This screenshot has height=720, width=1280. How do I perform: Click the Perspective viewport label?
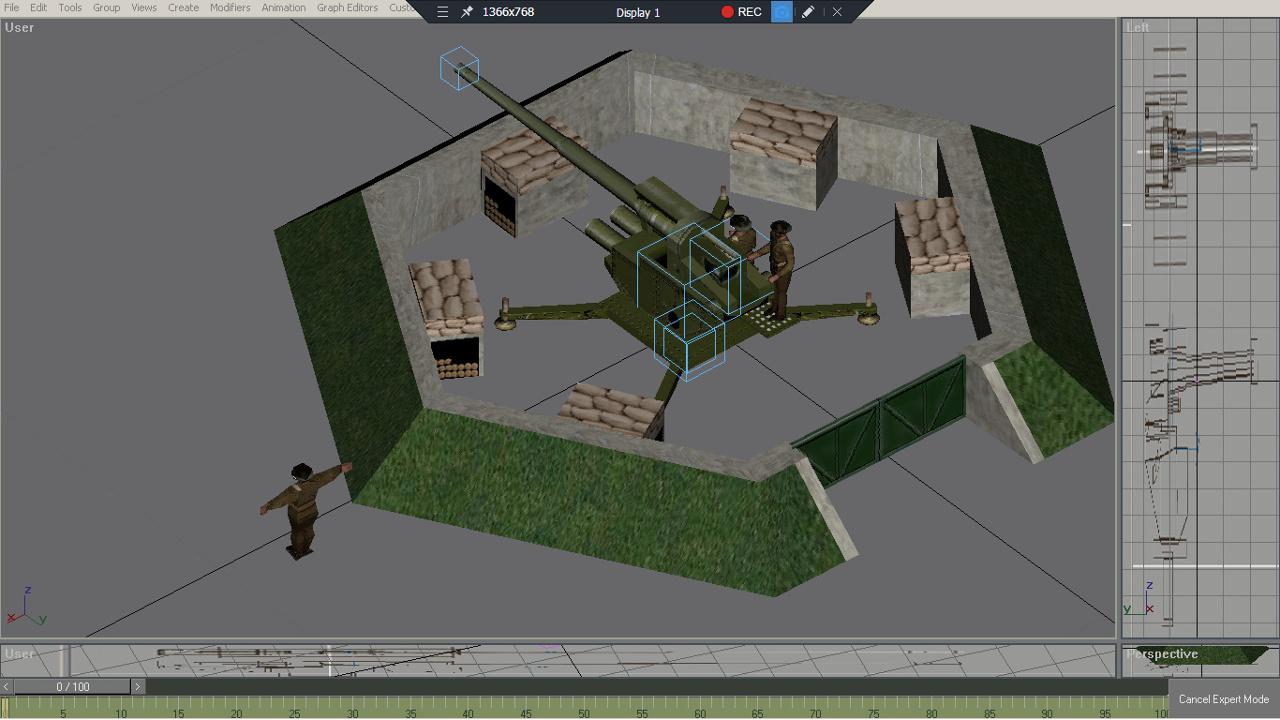(1162, 654)
